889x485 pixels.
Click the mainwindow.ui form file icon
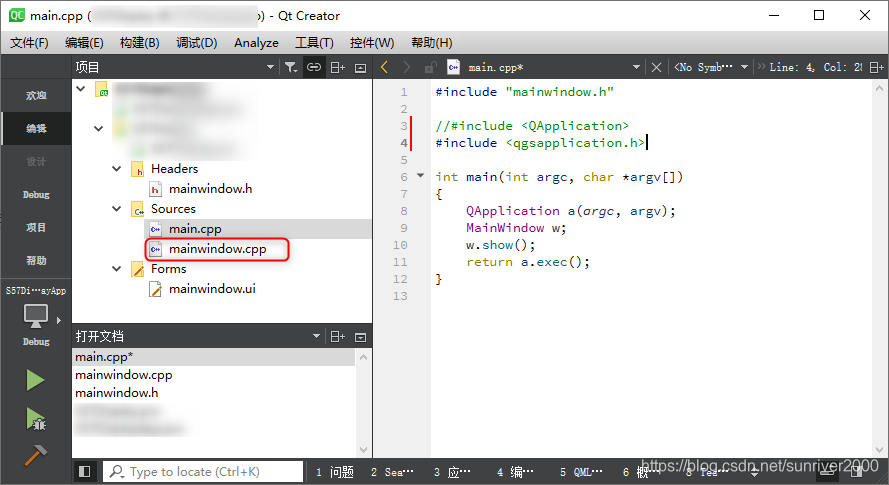click(x=155, y=289)
